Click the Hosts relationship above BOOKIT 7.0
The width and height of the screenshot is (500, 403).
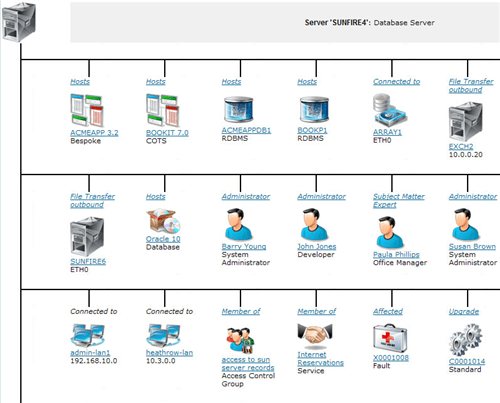click(156, 82)
